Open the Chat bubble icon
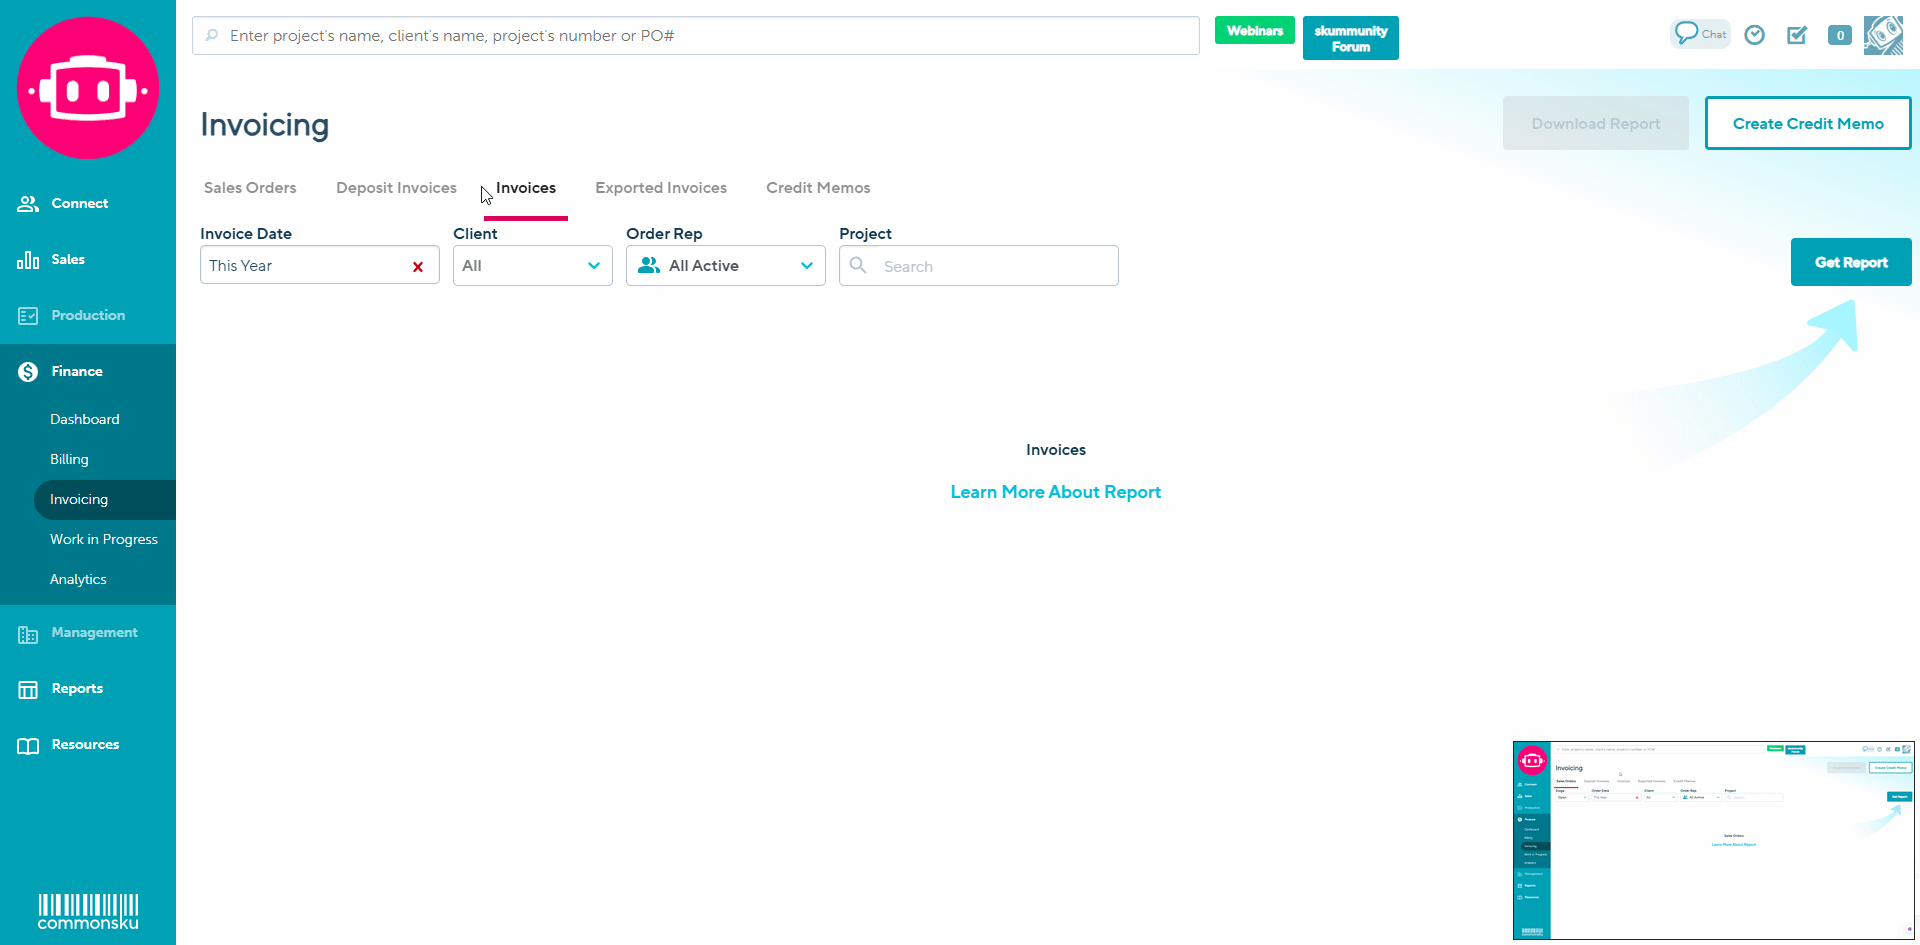 click(1699, 34)
